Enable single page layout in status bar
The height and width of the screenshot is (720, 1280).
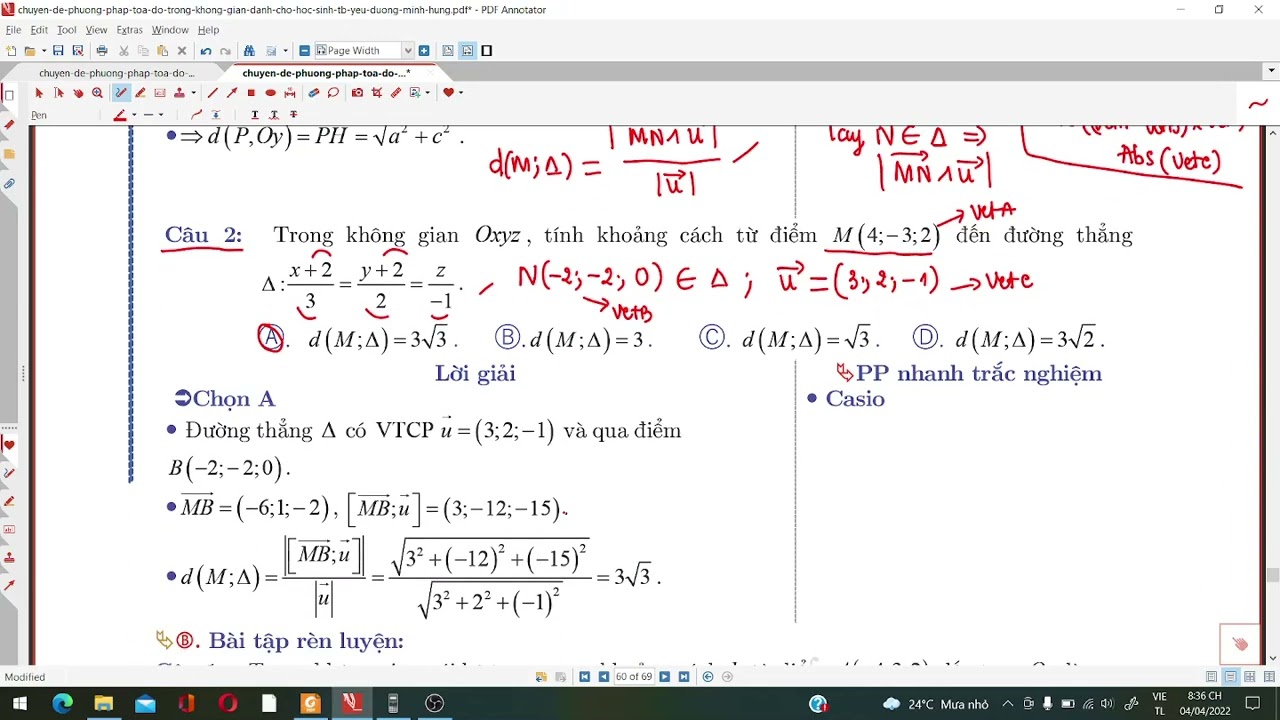(1211, 677)
